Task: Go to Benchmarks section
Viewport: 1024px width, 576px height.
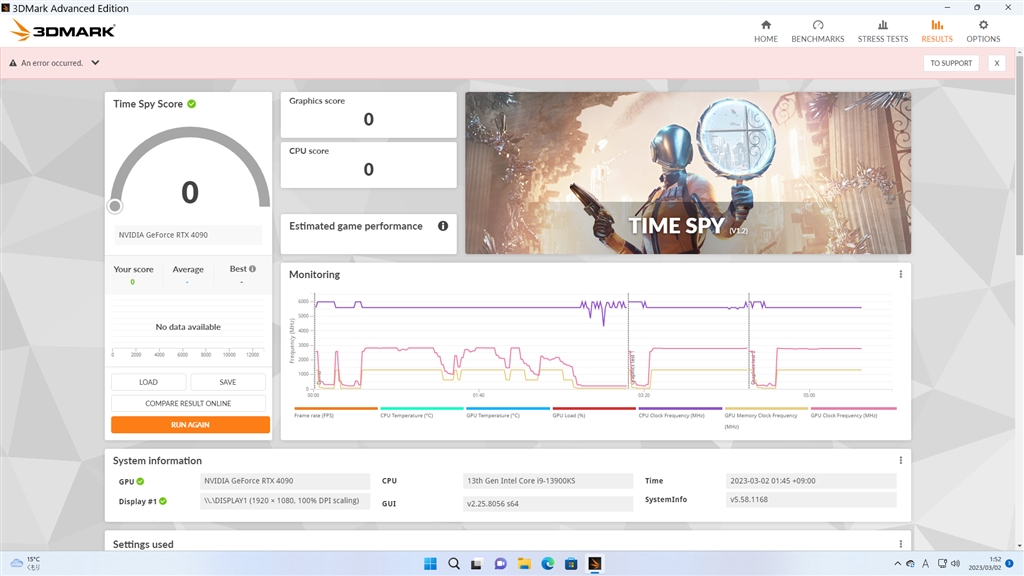Action: click(x=818, y=31)
